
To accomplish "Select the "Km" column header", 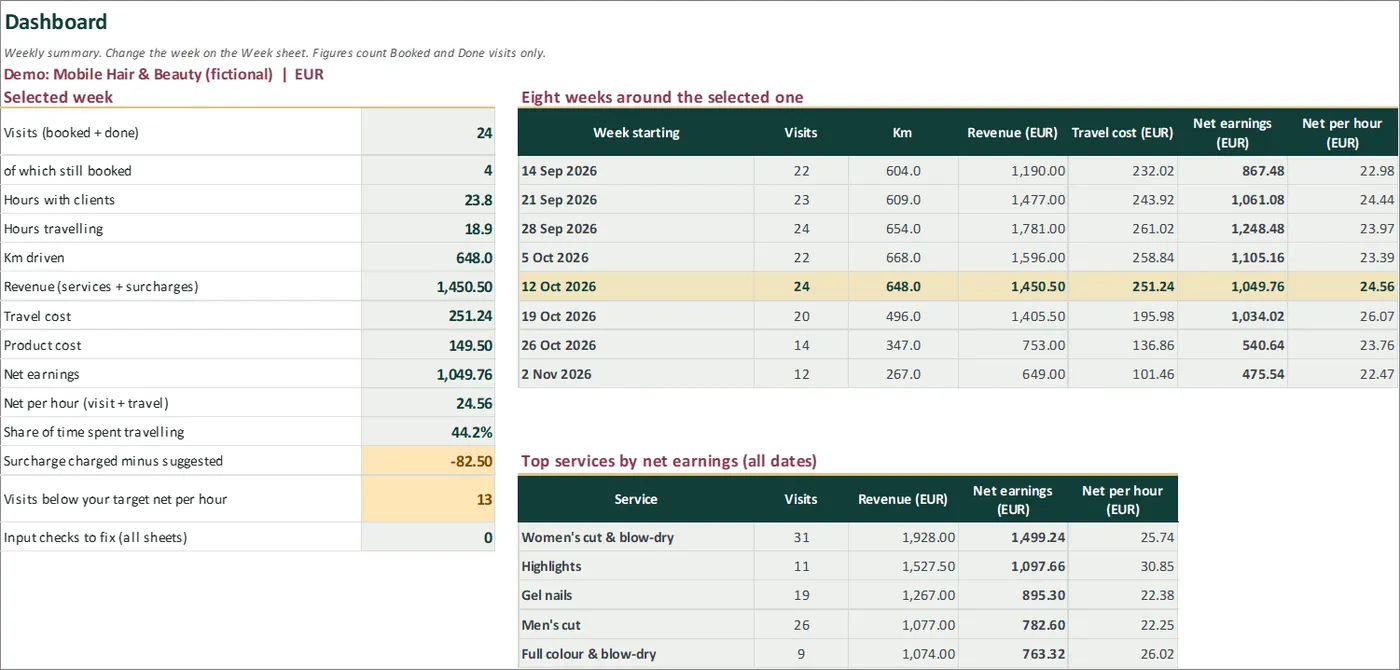I will coord(903,133).
